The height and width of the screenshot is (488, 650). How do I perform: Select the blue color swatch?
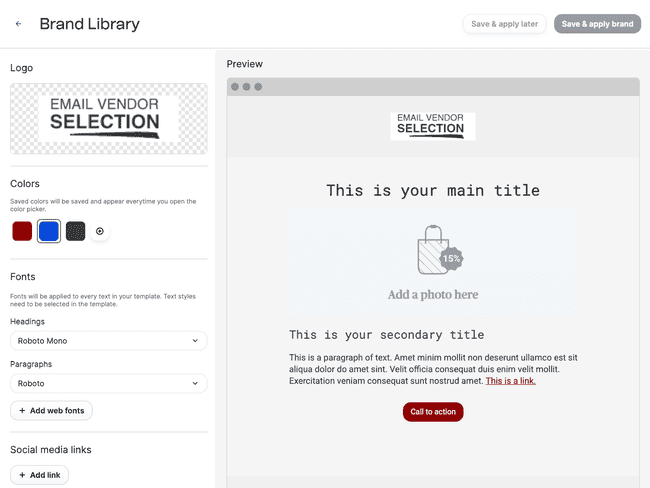pos(49,231)
